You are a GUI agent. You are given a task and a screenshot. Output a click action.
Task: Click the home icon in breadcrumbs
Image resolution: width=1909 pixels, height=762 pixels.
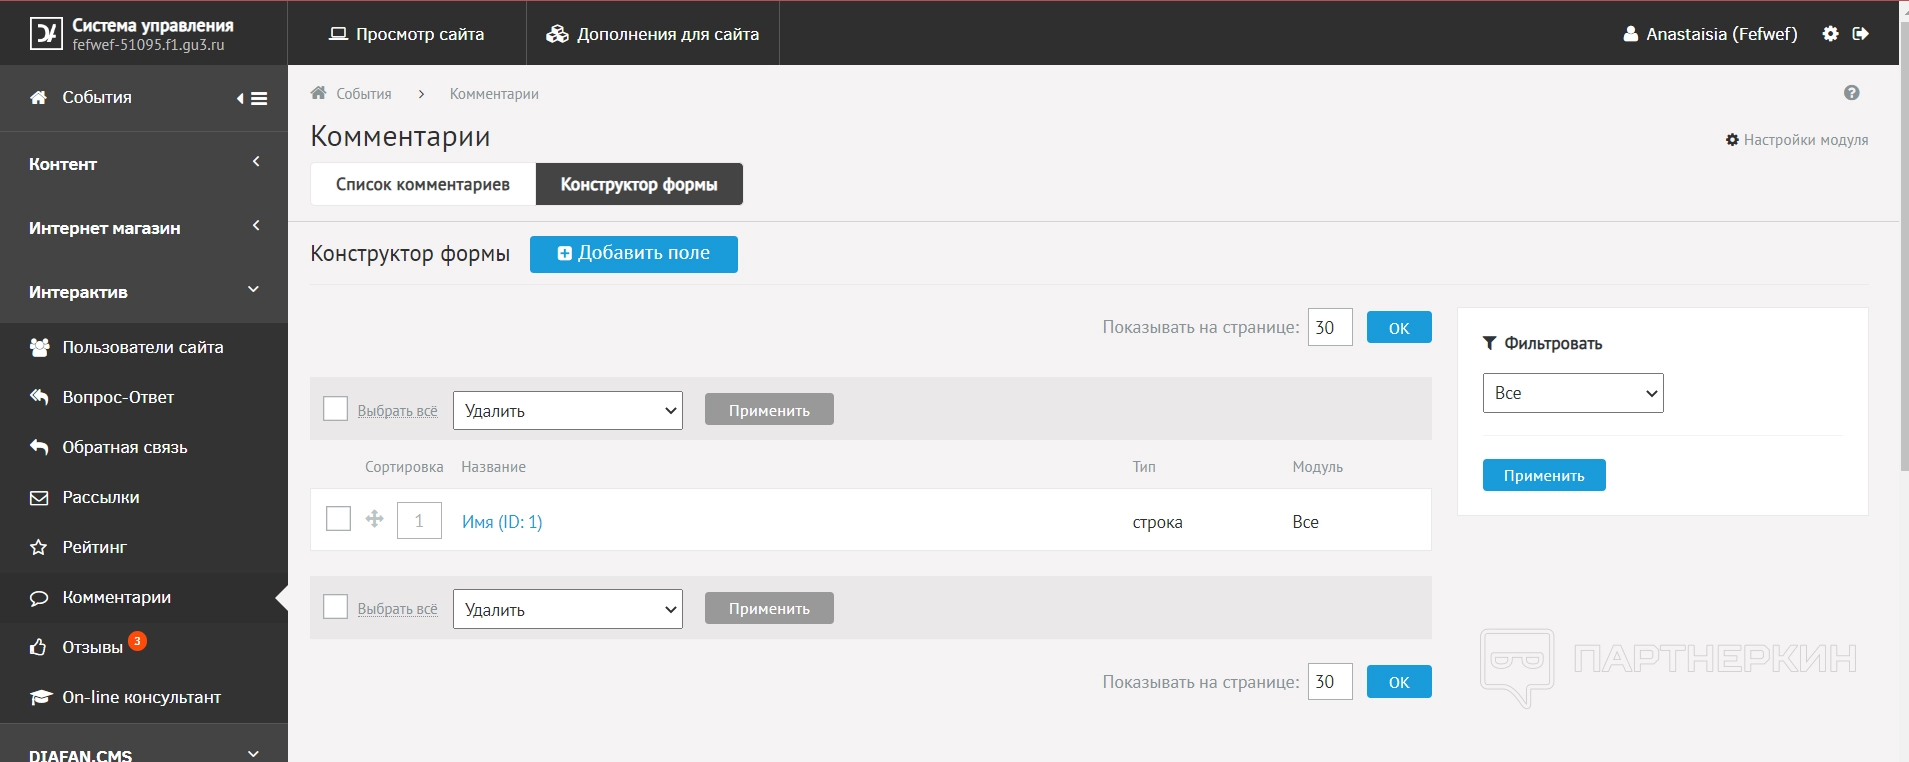(x=319, y=93)
